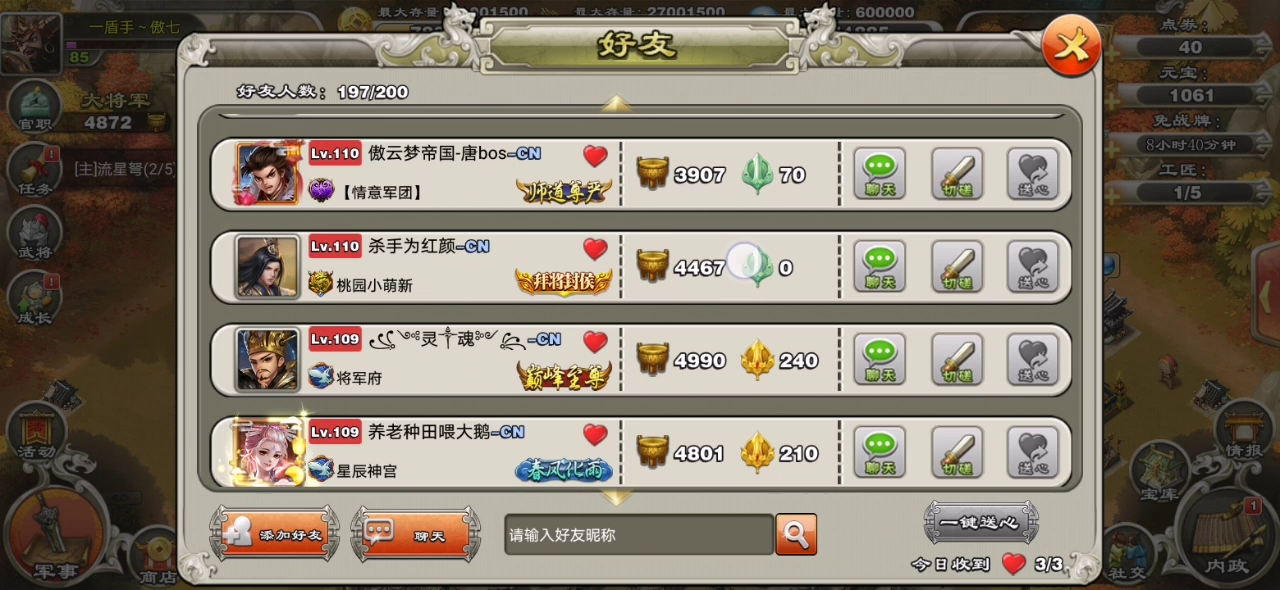Open the 官职 side menu
1280x590 pixels.
pyautogui.click(x=34, y=108)
